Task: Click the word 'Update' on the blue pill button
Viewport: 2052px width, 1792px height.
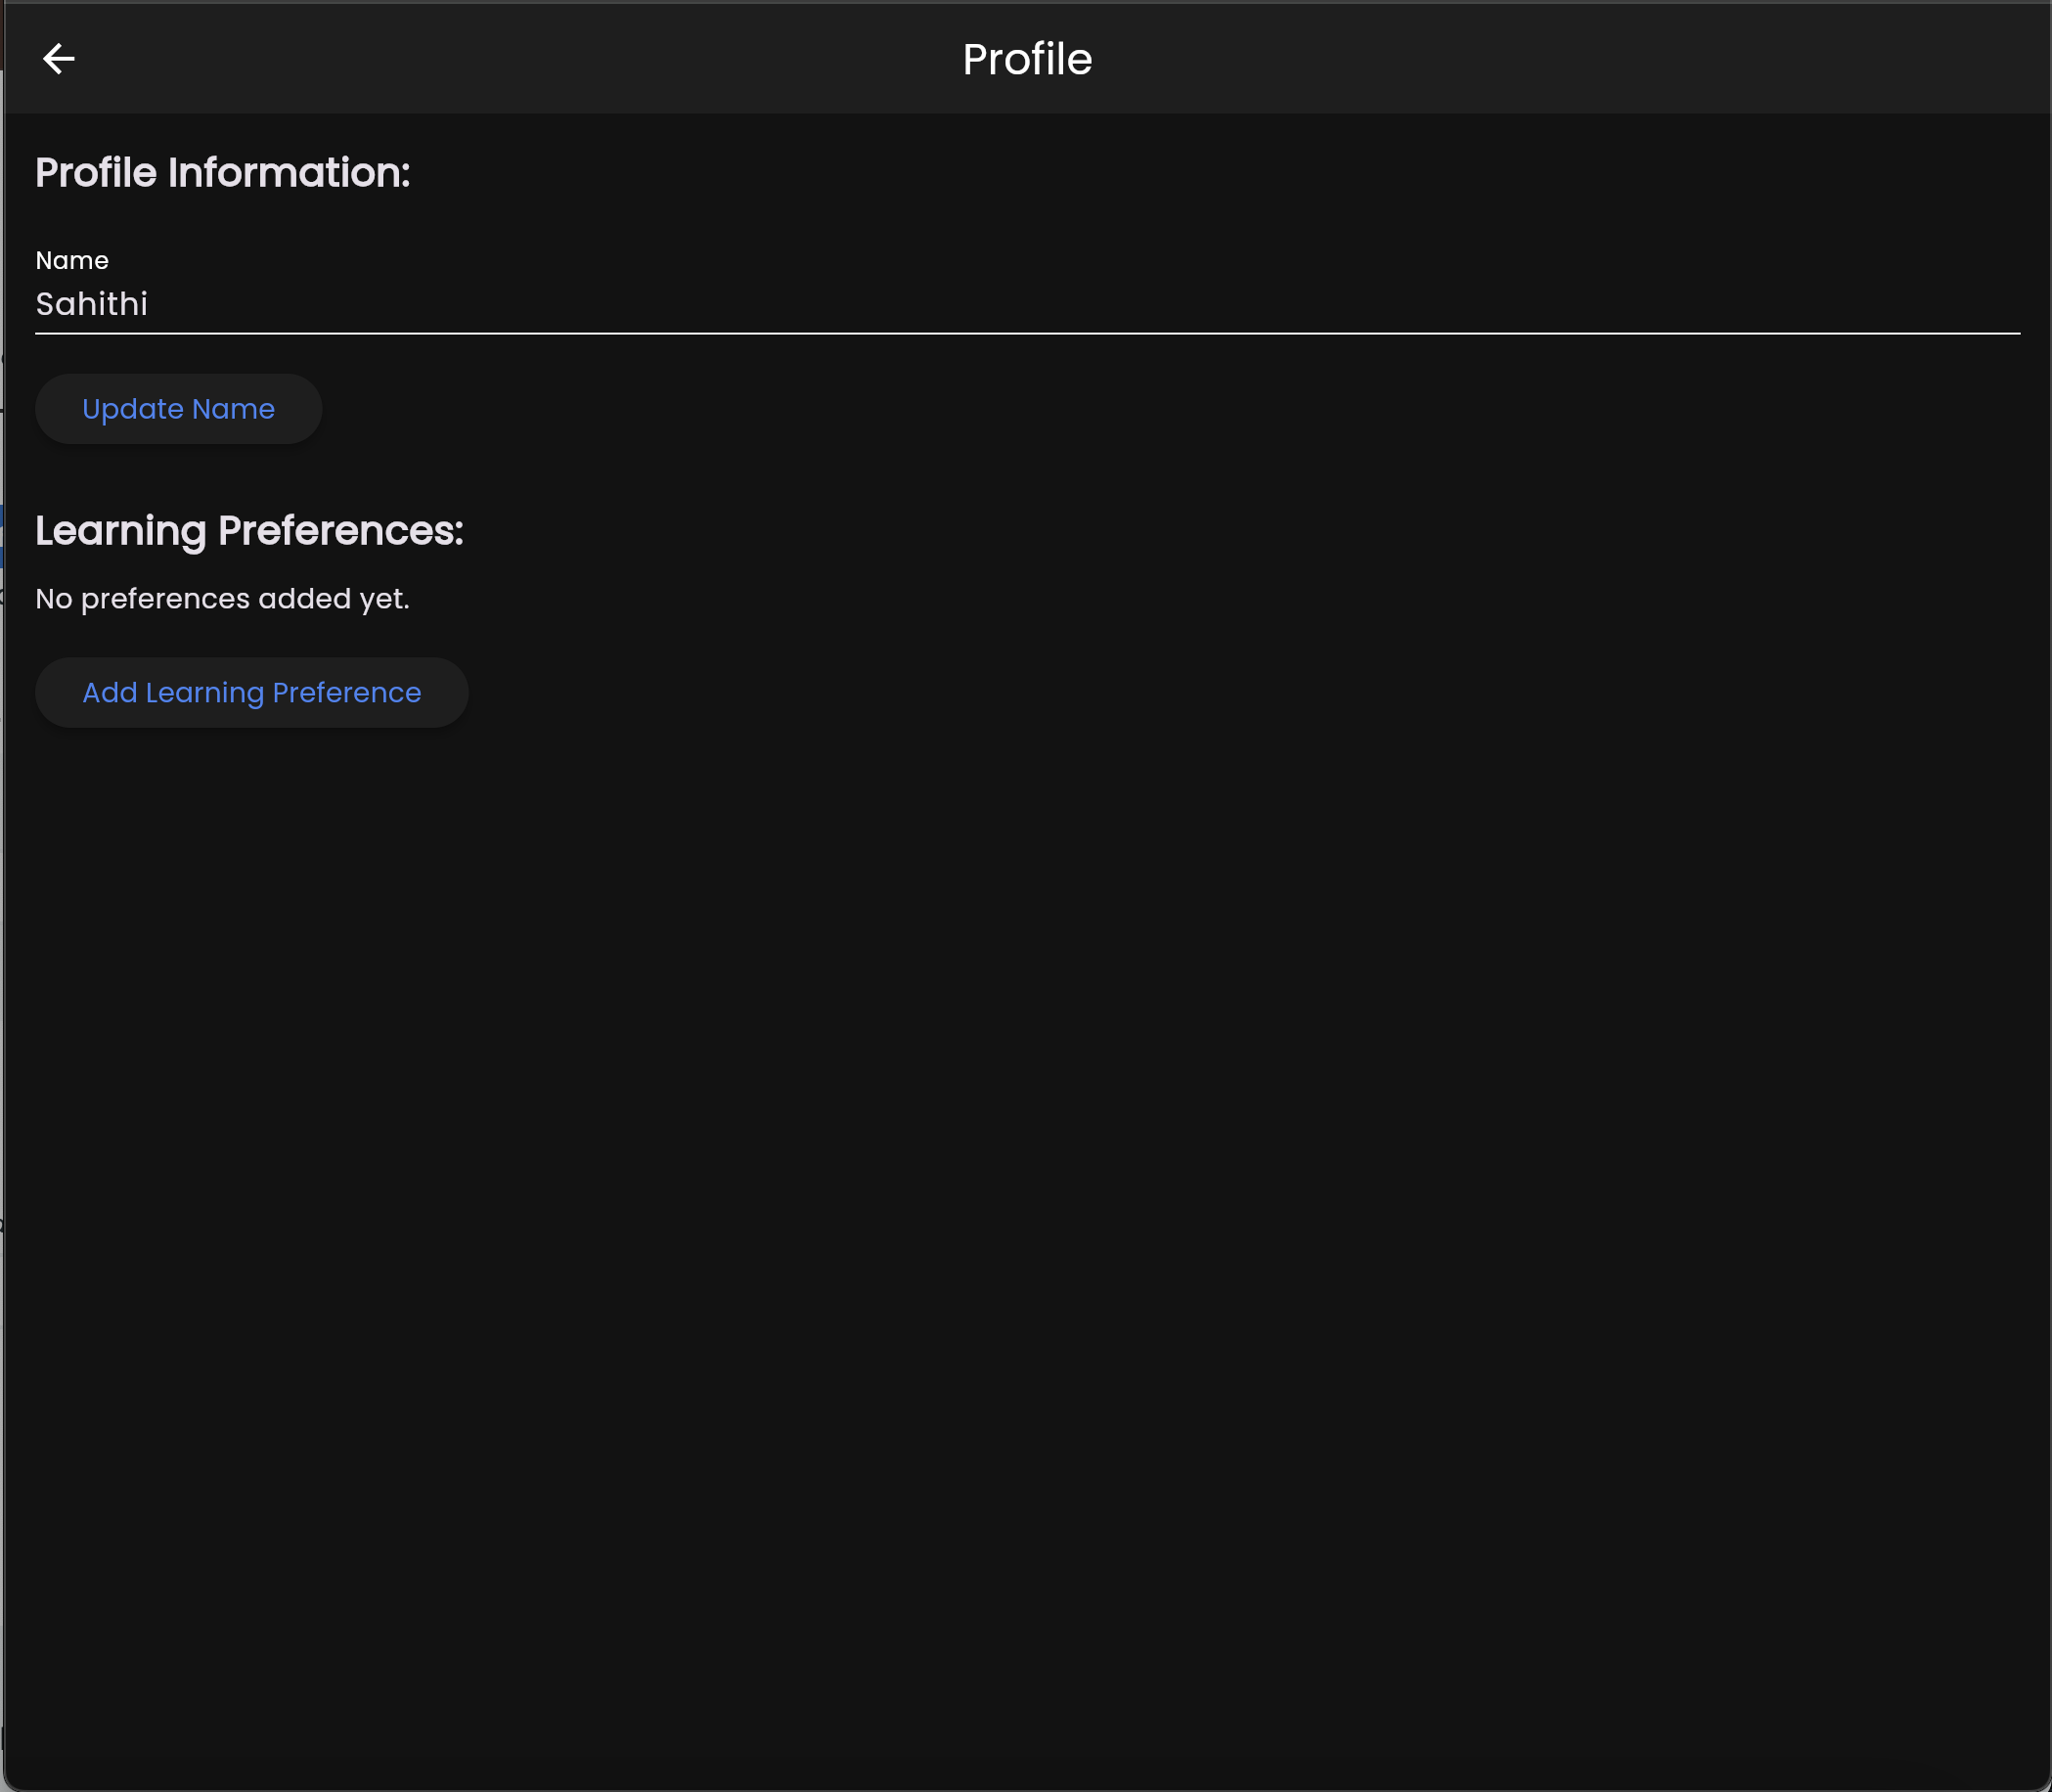Action: (x=133, y=409)
